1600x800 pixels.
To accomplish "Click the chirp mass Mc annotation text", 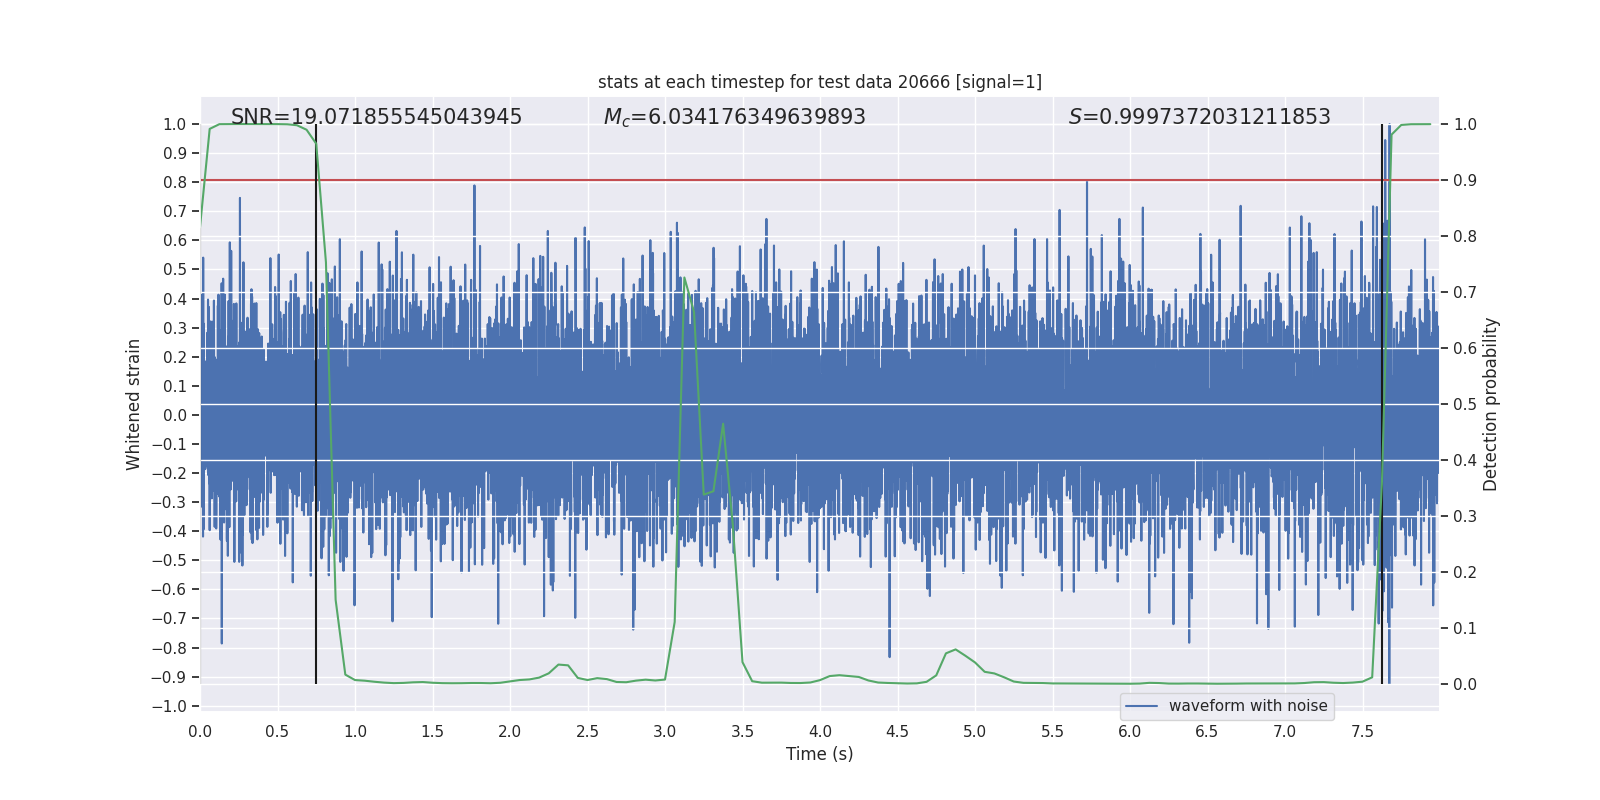I will (x=734, y=117).
